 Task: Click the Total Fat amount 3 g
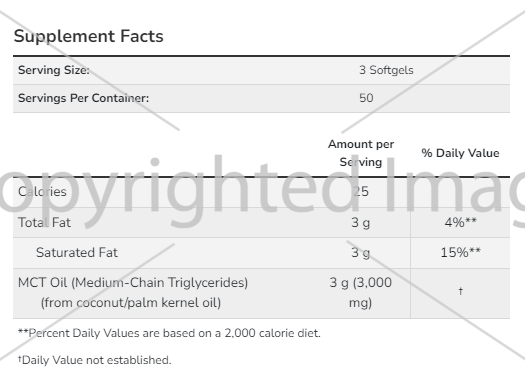click(x=361, y=223)
